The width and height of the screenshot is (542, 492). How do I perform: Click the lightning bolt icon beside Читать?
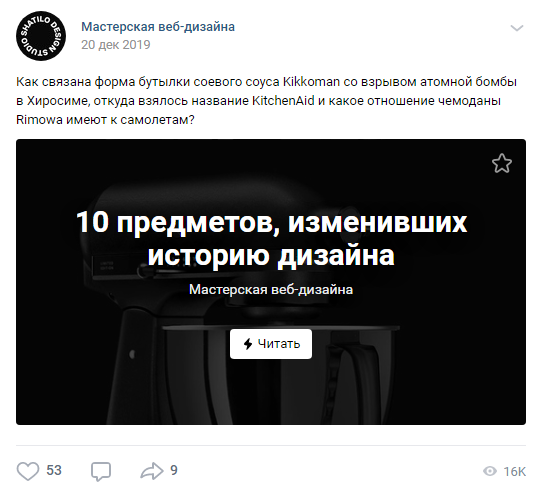(247, 344)
